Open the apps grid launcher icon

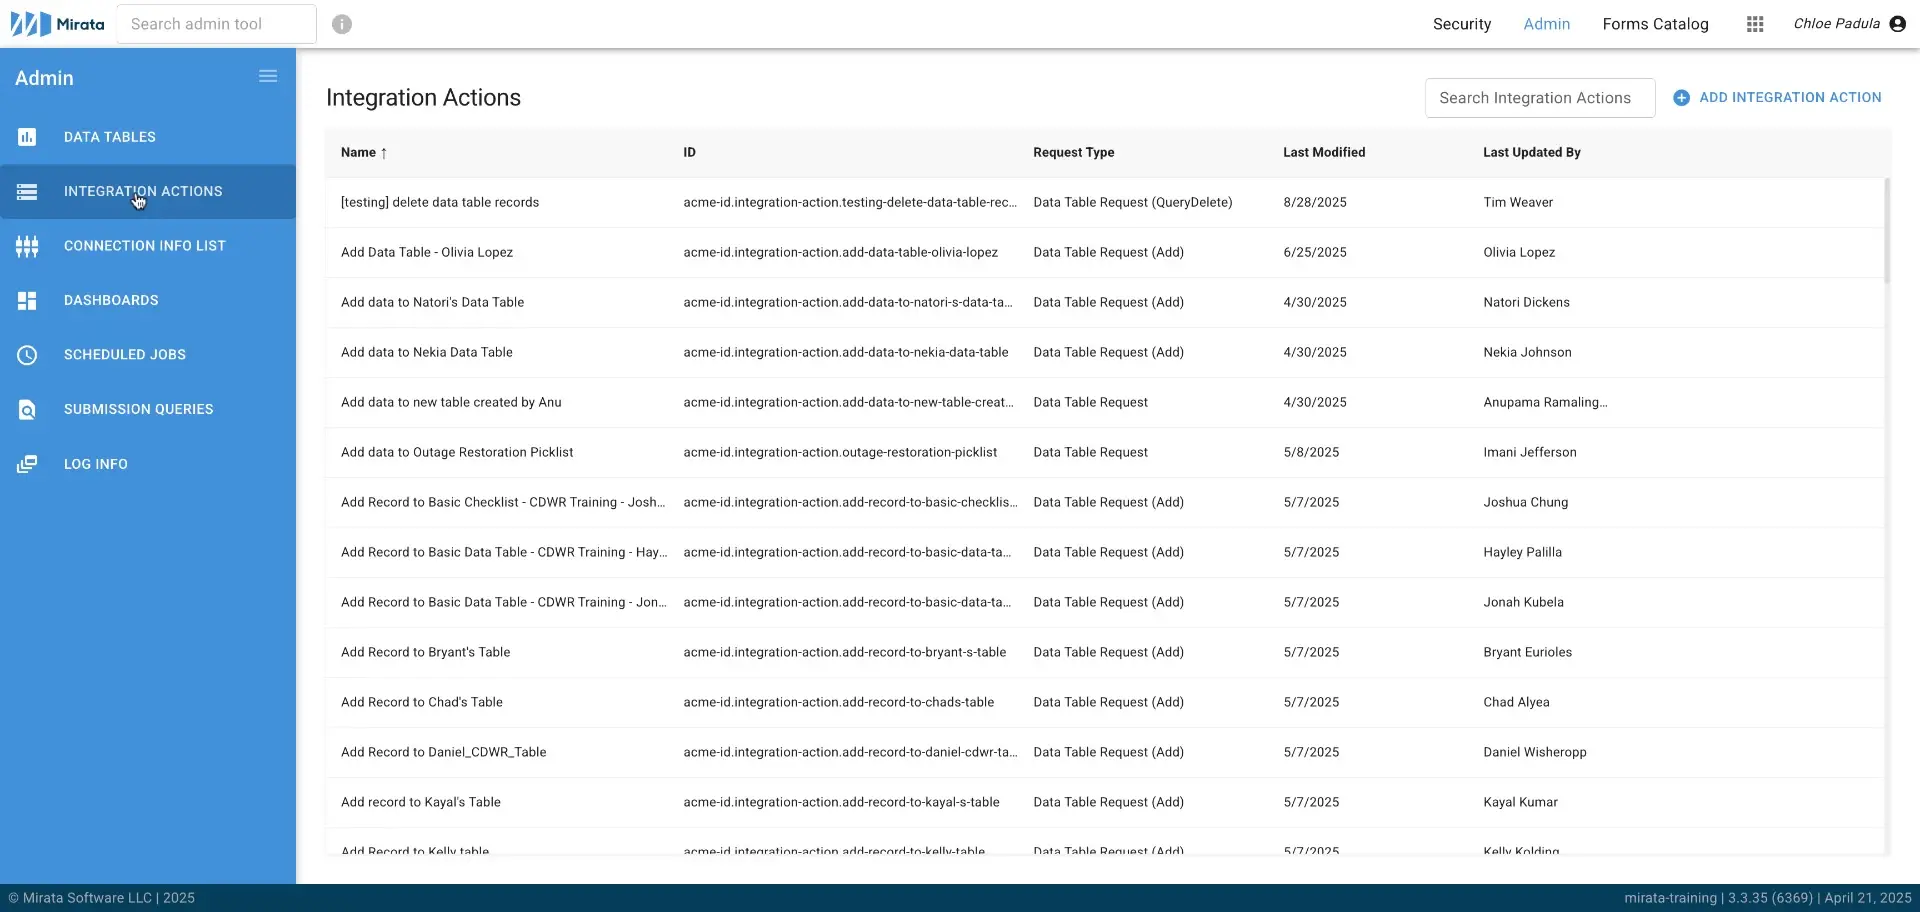tap(1755, 24)
